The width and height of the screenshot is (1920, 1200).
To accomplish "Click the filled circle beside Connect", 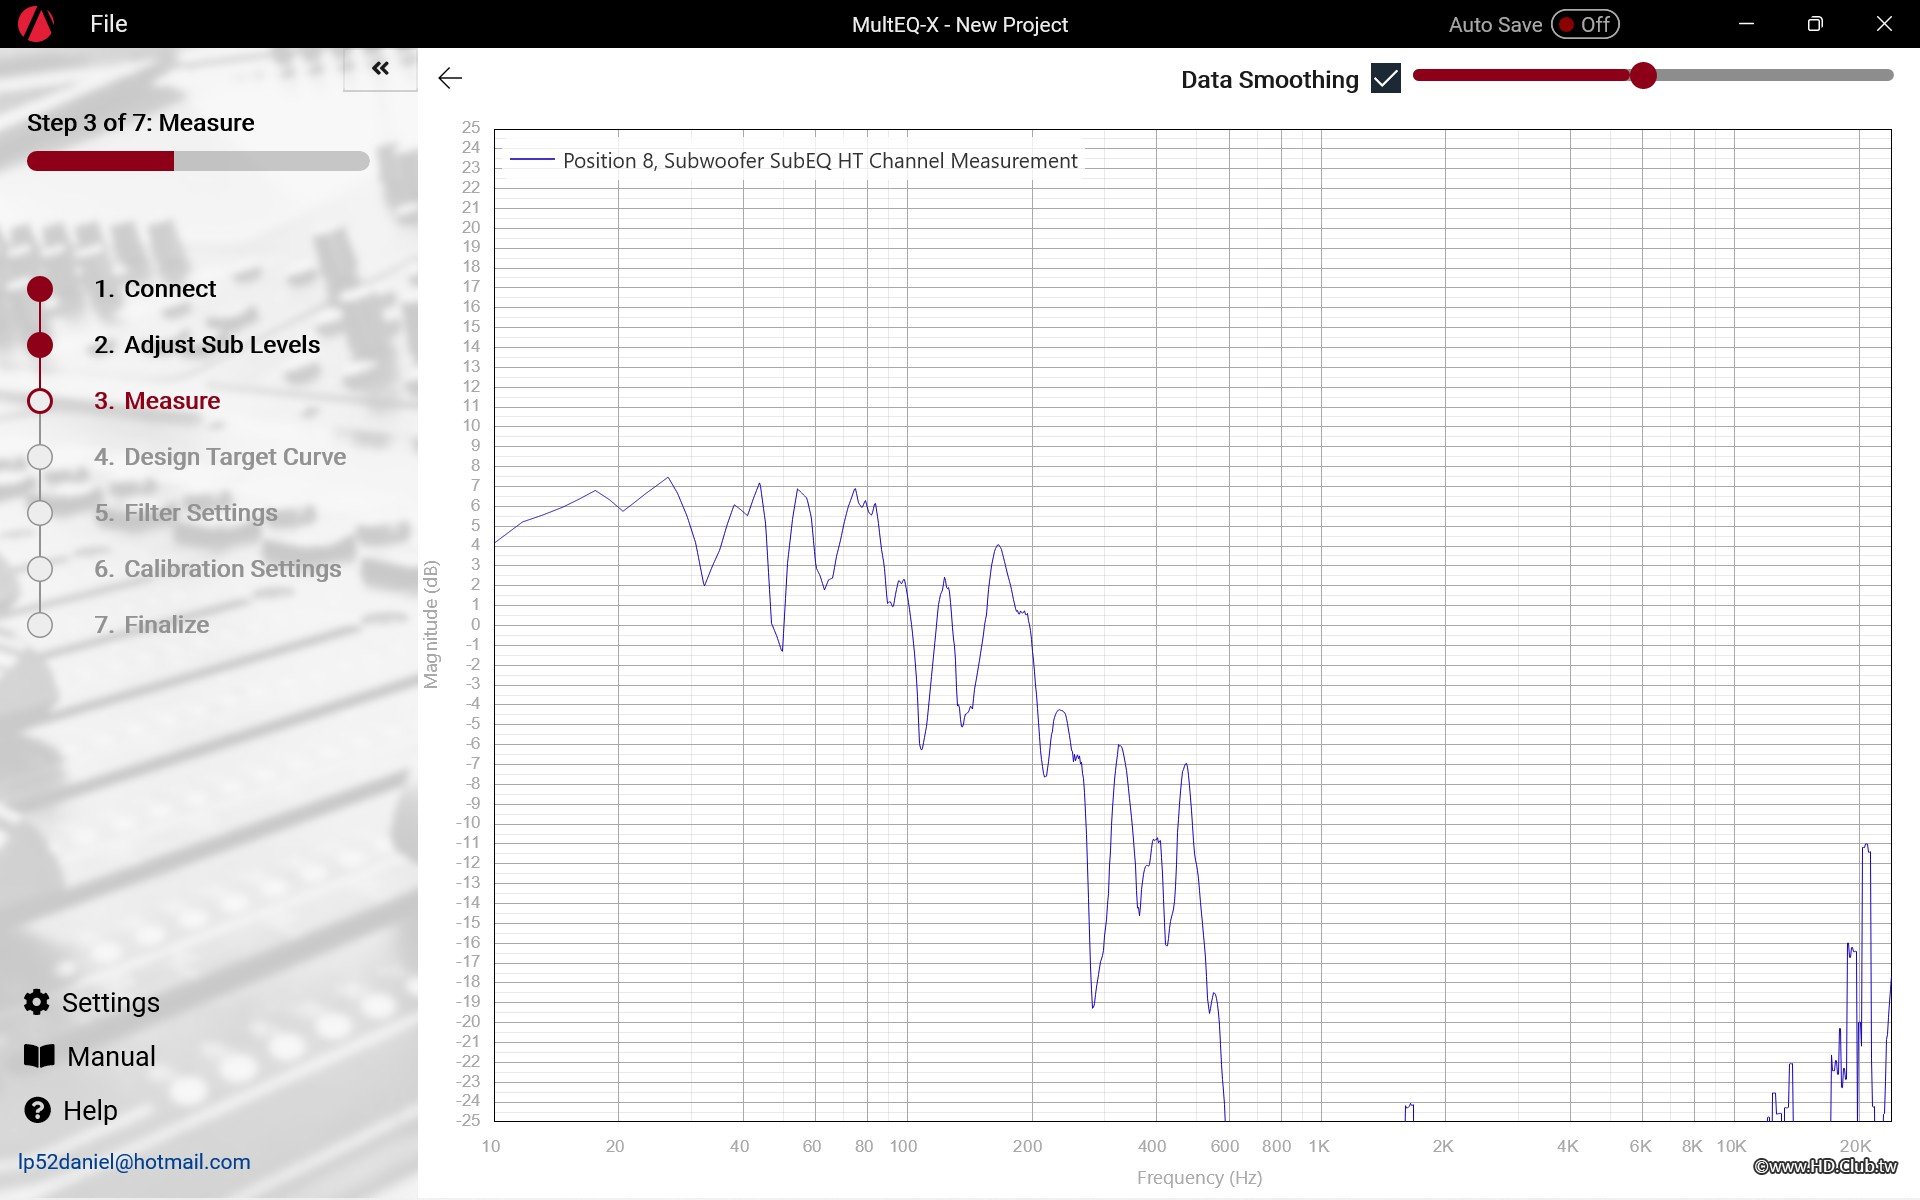I will click(40, 289).
